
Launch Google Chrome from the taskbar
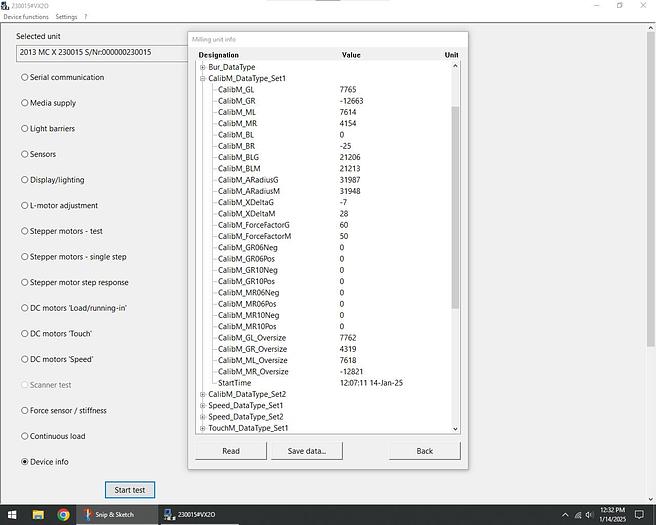pos(63,515)
